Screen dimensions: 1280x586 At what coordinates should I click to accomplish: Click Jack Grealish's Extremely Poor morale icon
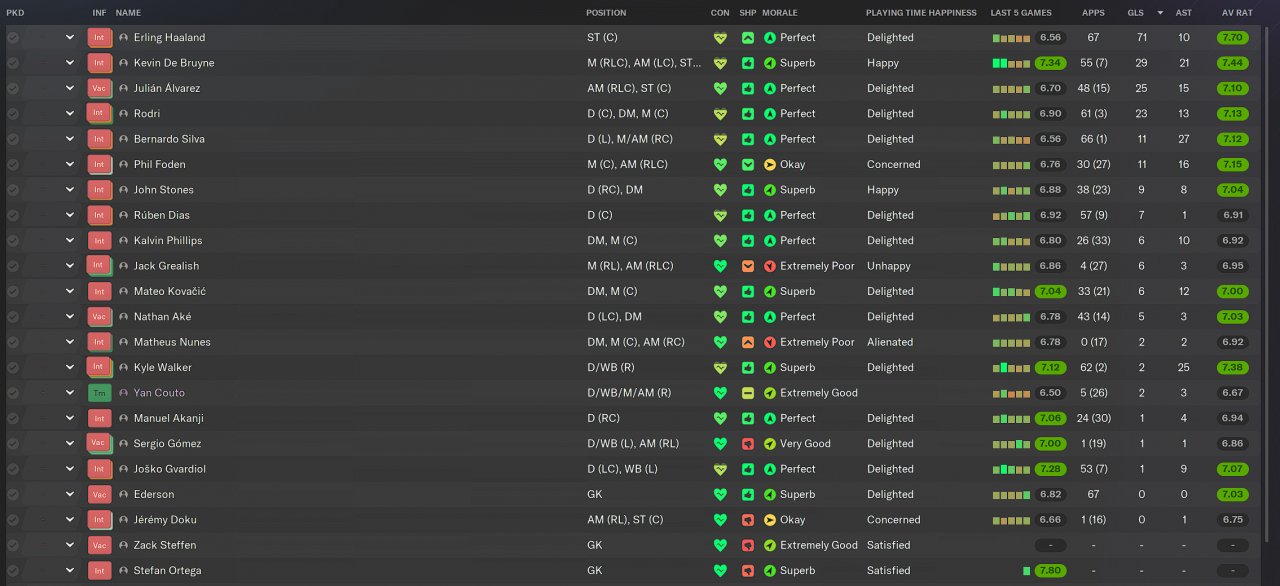pyautogui.click(x=770, y=266)
